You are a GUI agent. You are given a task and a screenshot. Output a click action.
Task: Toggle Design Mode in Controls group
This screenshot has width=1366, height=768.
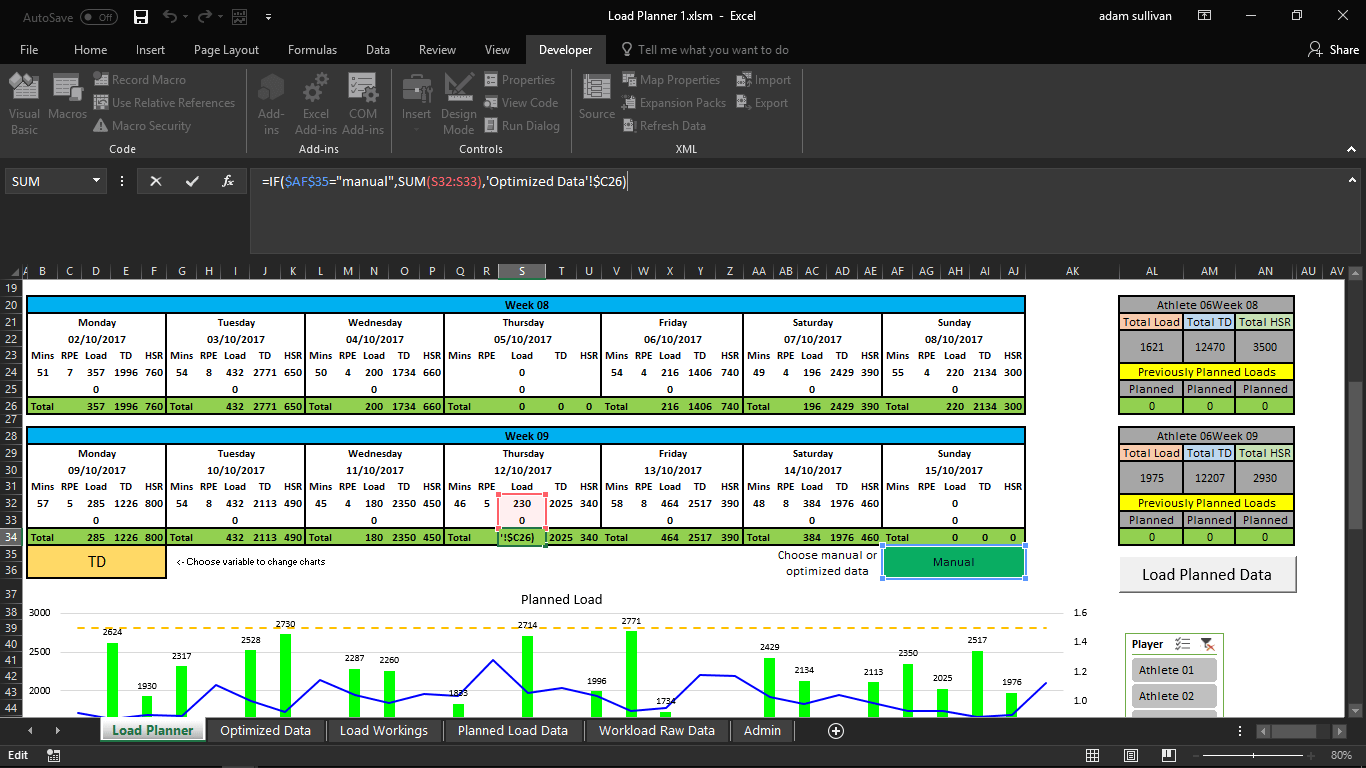click(459, 103)
